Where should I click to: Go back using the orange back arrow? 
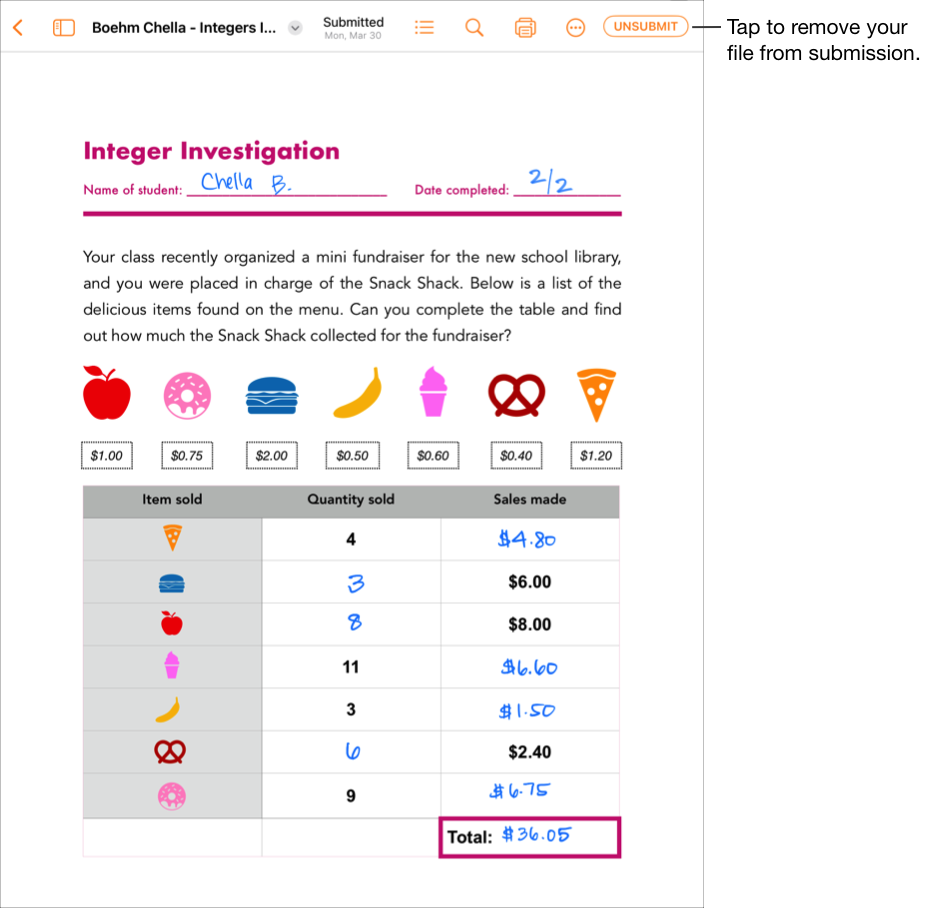18,27
